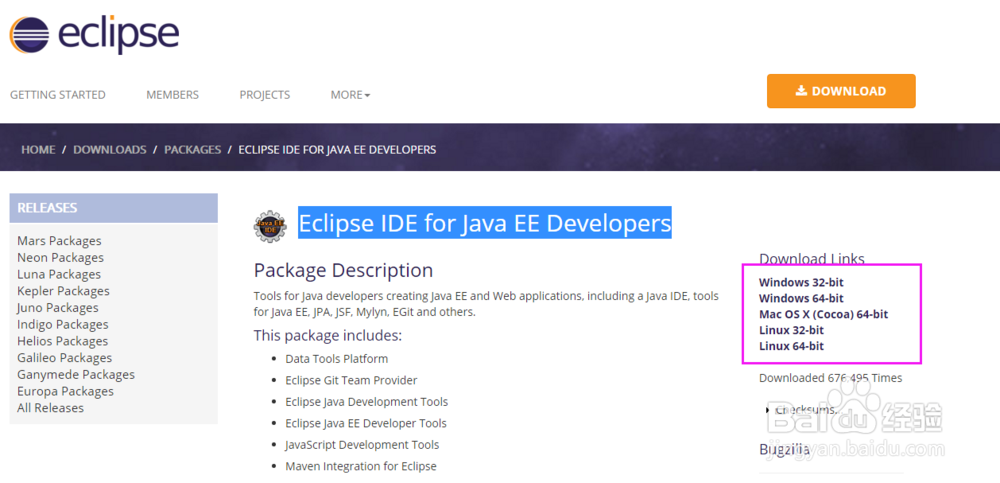
Task: Open Indigo Packages release
Action: tap(62, 324)
